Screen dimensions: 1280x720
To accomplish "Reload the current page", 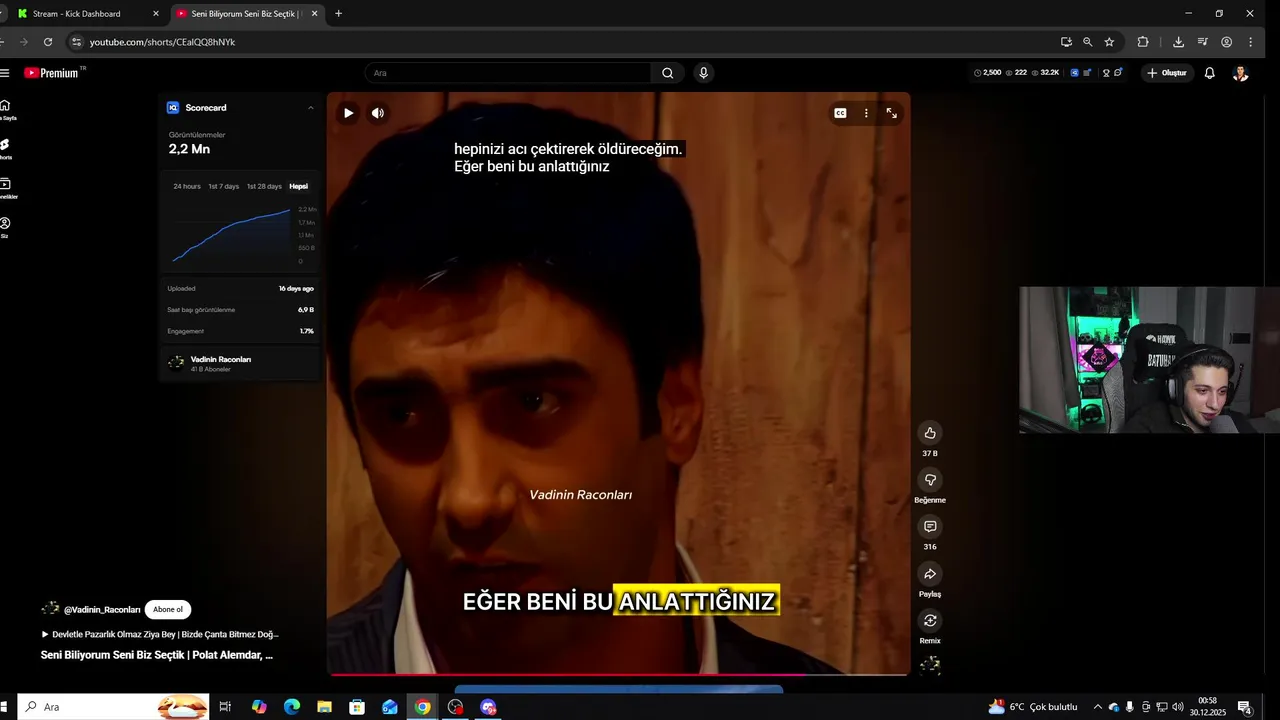I will 48,42.
